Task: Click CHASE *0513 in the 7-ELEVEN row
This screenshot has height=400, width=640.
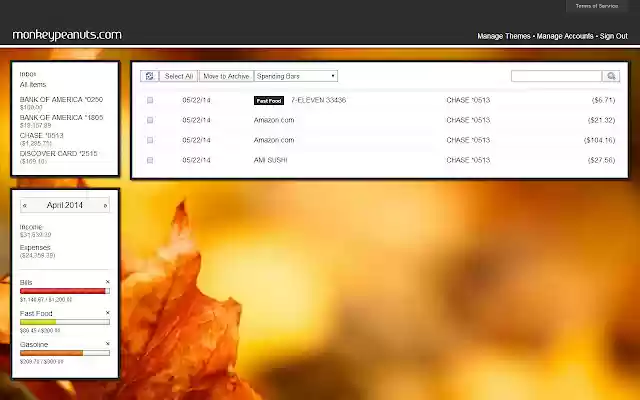Action: pos(468,100)
